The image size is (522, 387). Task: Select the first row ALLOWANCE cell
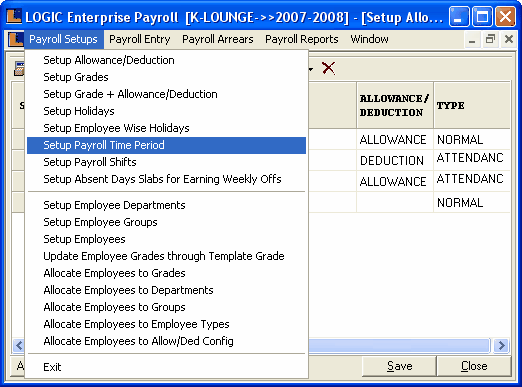click(395, 139)
